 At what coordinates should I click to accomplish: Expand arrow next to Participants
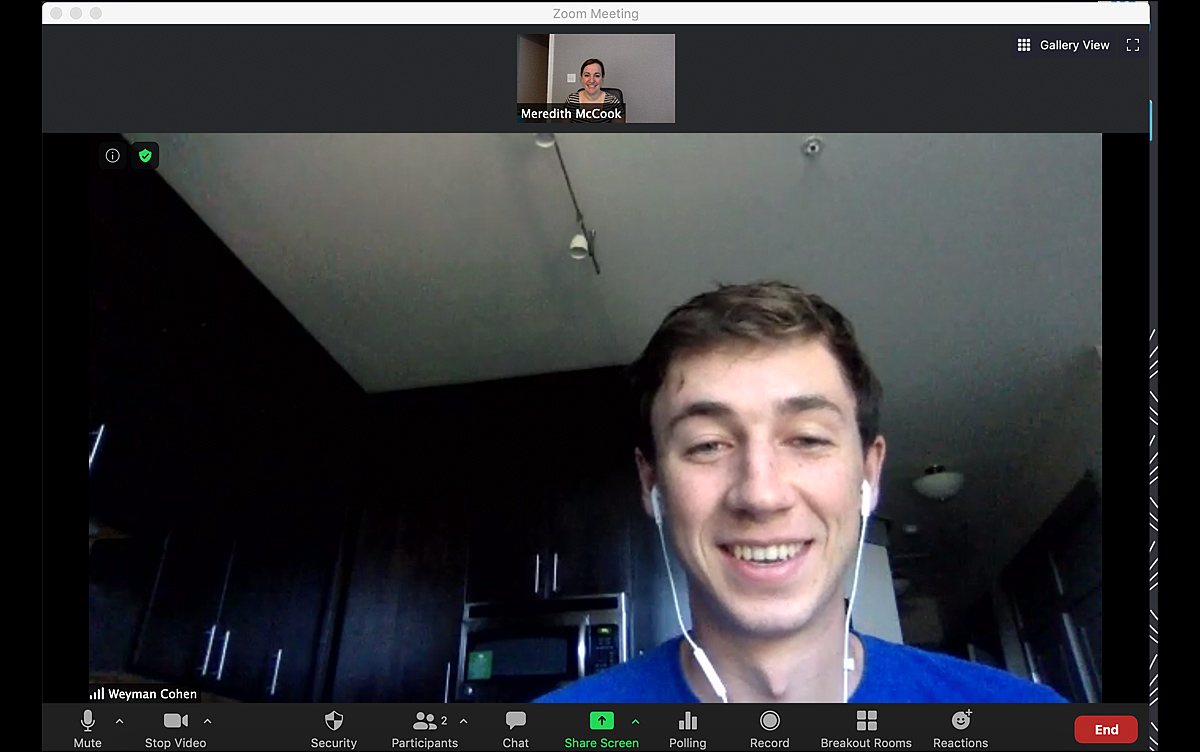(x=463, y=721)
